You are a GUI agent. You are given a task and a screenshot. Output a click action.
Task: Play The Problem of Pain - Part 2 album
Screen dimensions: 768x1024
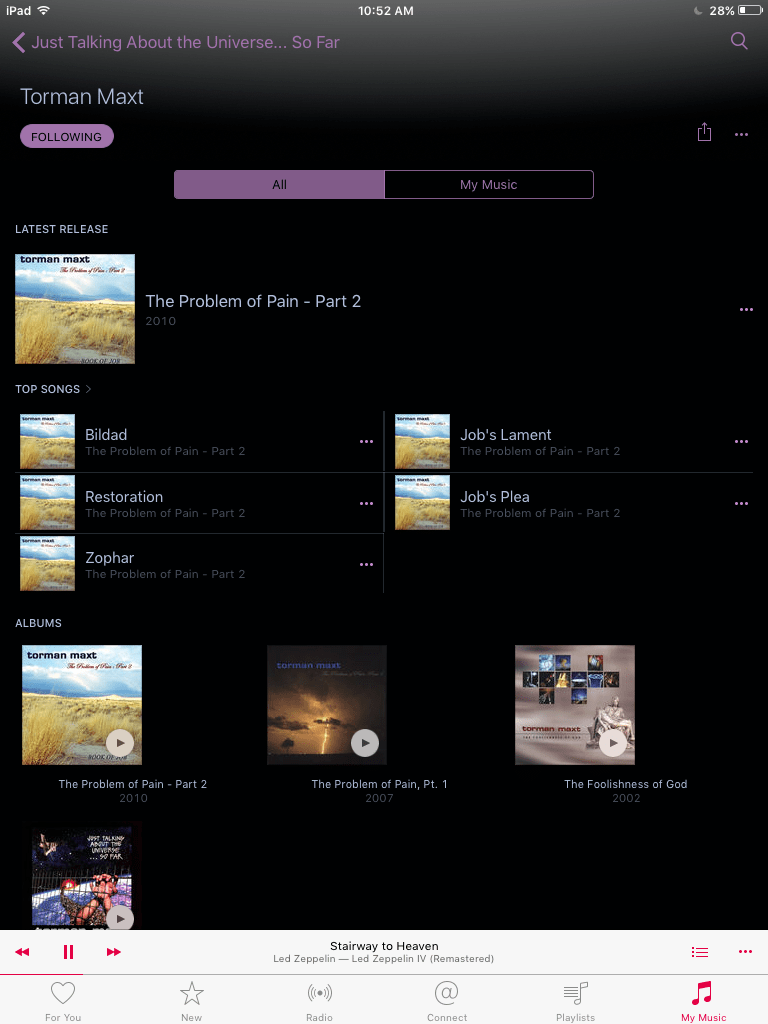tap(120, 743)
